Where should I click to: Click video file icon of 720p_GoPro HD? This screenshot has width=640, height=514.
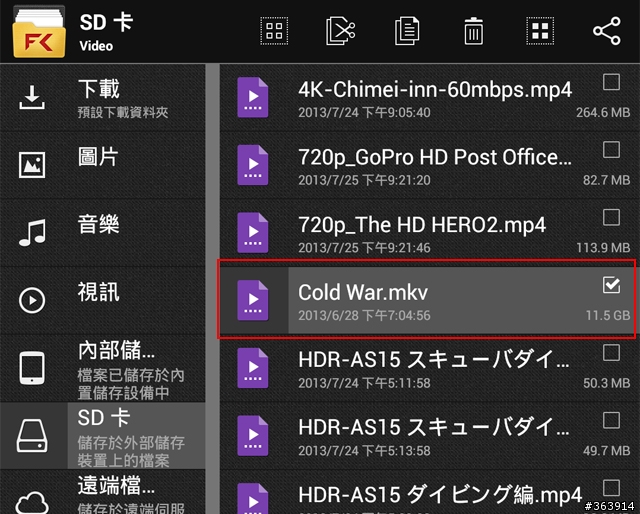[x=253, y=165]
